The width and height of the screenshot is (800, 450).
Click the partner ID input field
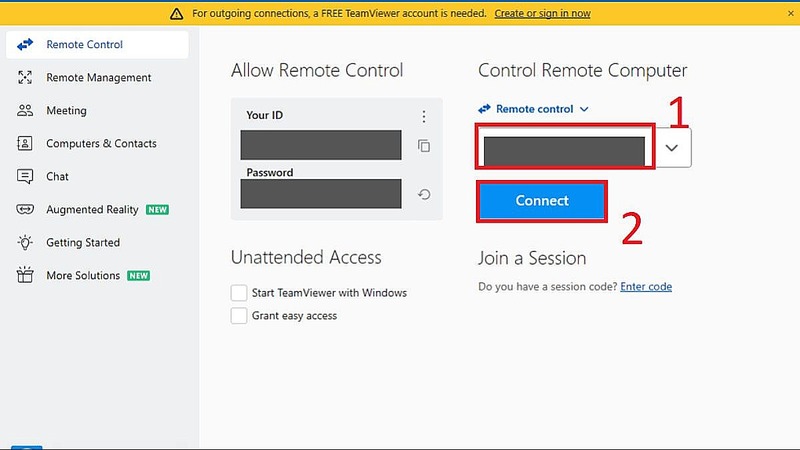coord(565,150)
